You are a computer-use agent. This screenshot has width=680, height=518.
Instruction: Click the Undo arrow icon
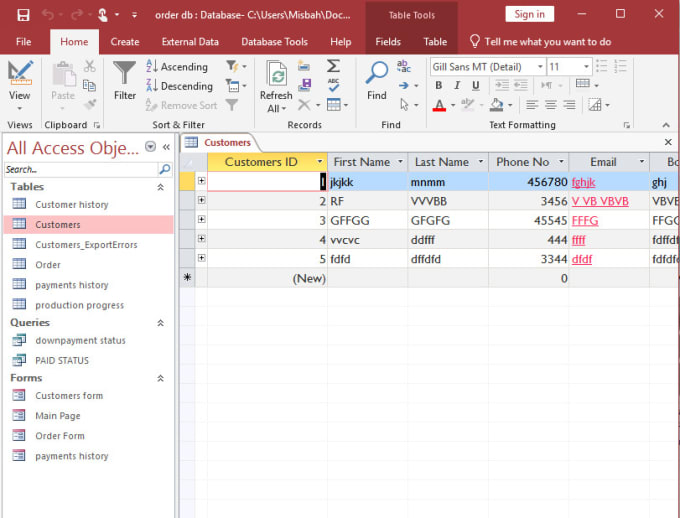click(48, 15)
